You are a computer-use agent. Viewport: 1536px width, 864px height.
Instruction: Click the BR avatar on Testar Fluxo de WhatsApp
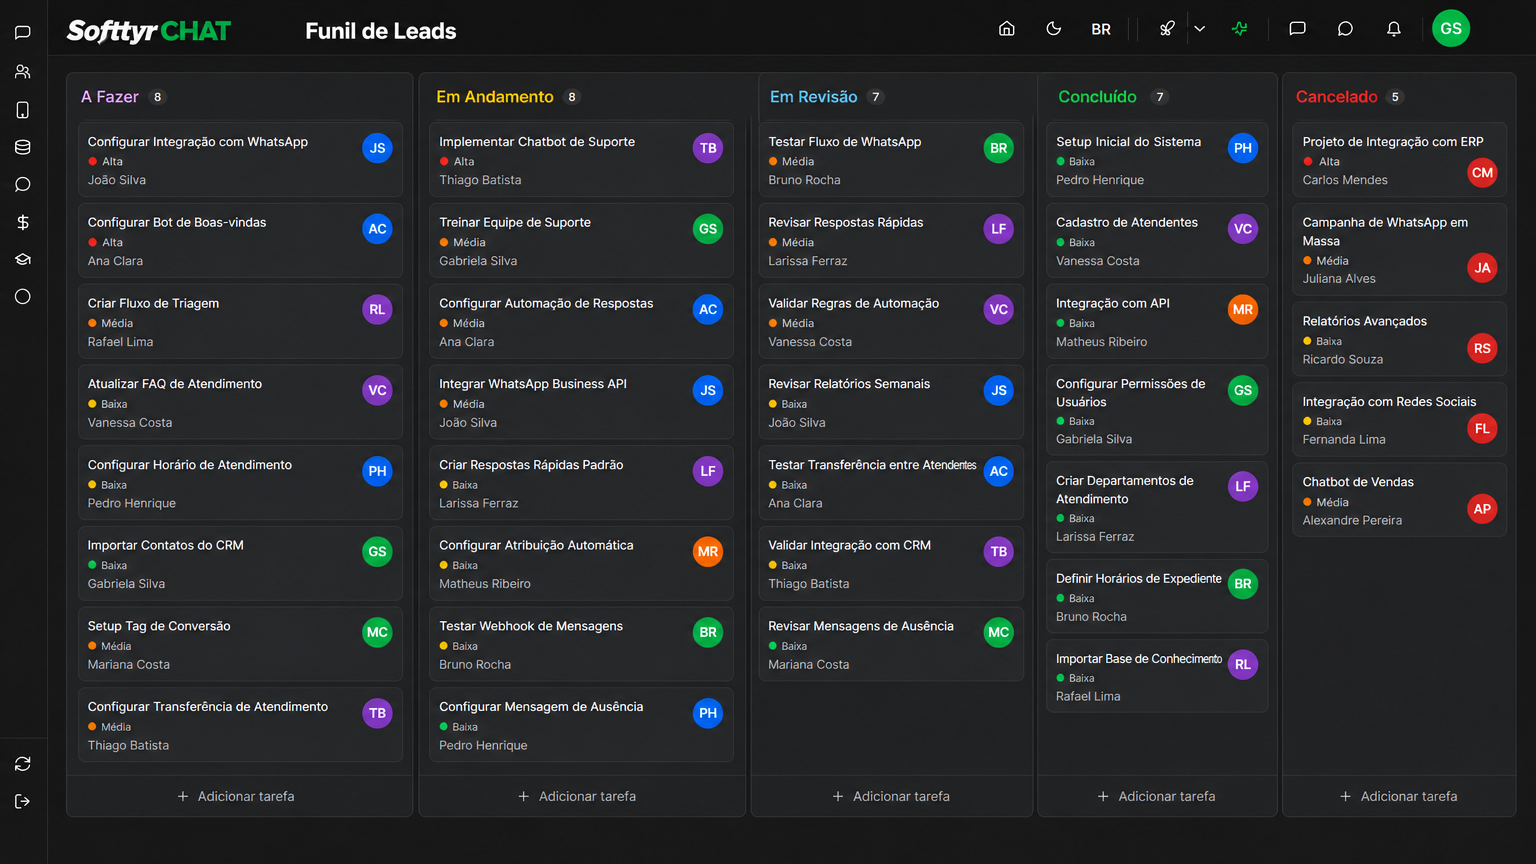coord(999,148)
